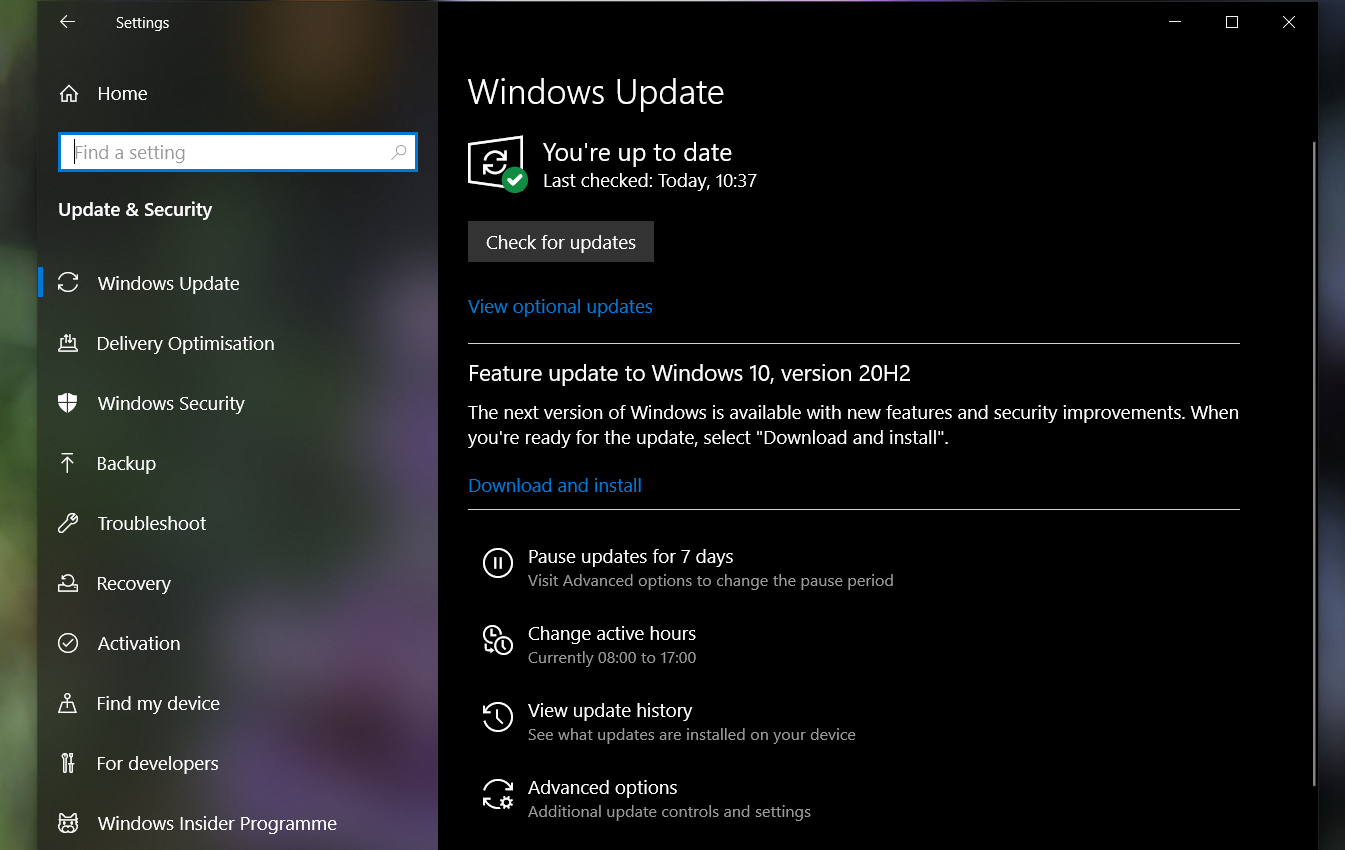
Task: Click the Activation checkmark circle icon
Action: pyautogui.click(x=68, y=643)
